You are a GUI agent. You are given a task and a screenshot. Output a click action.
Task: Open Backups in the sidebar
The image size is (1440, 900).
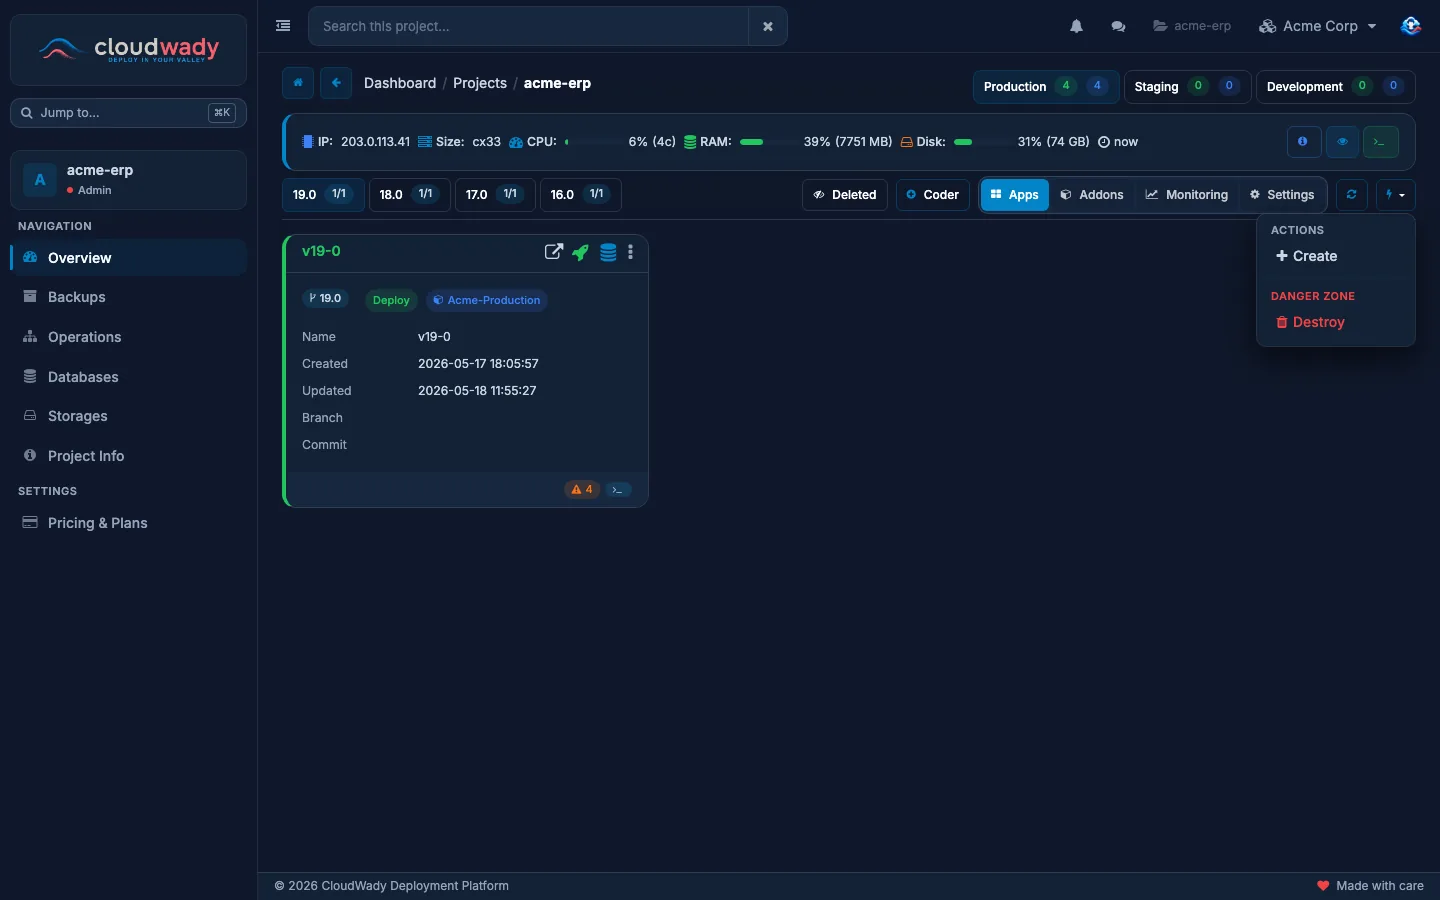pyautogui.click(x=128, y=297)
